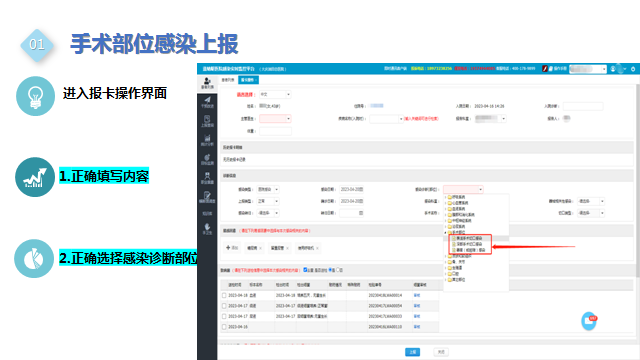Click the review link in the 2023-04-16 row
Image resolution: width=640 pixels, height=360 pixels.
tap(417, 327)
